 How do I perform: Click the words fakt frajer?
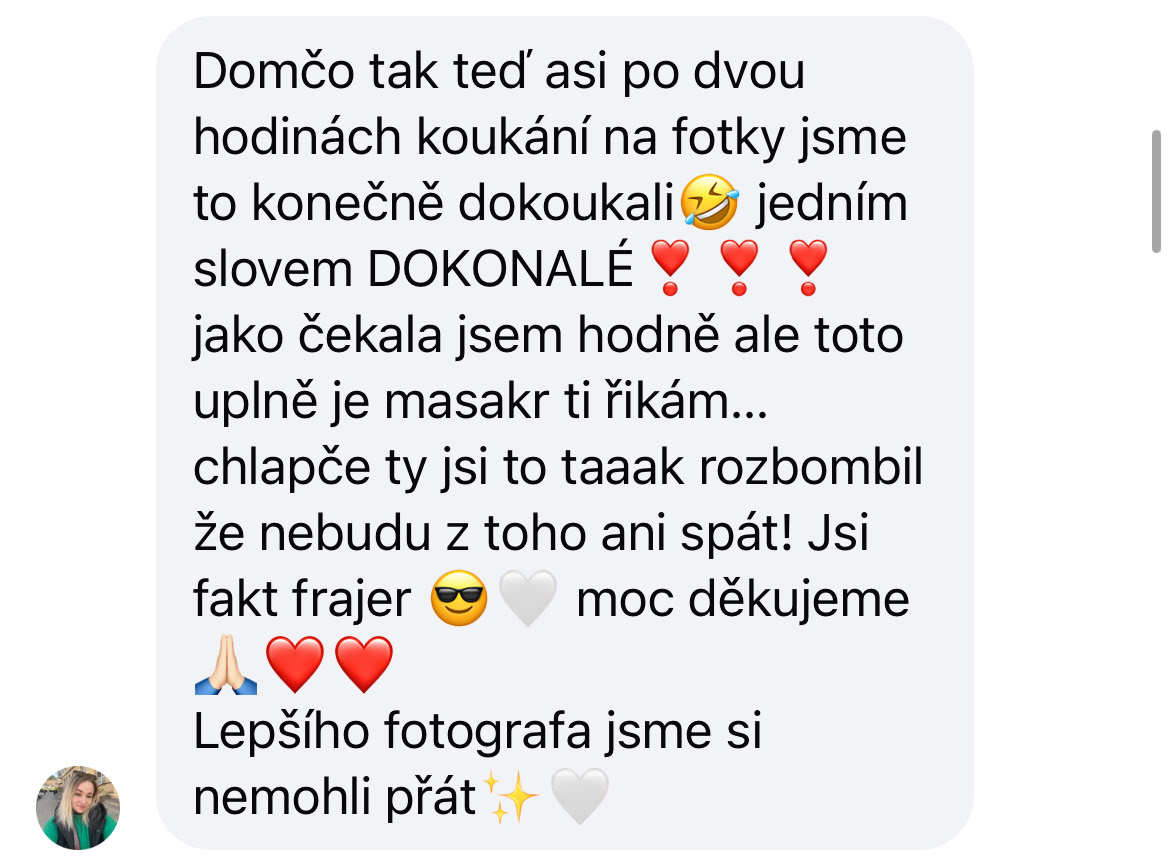pyautogui.click(x=302, y=599)
